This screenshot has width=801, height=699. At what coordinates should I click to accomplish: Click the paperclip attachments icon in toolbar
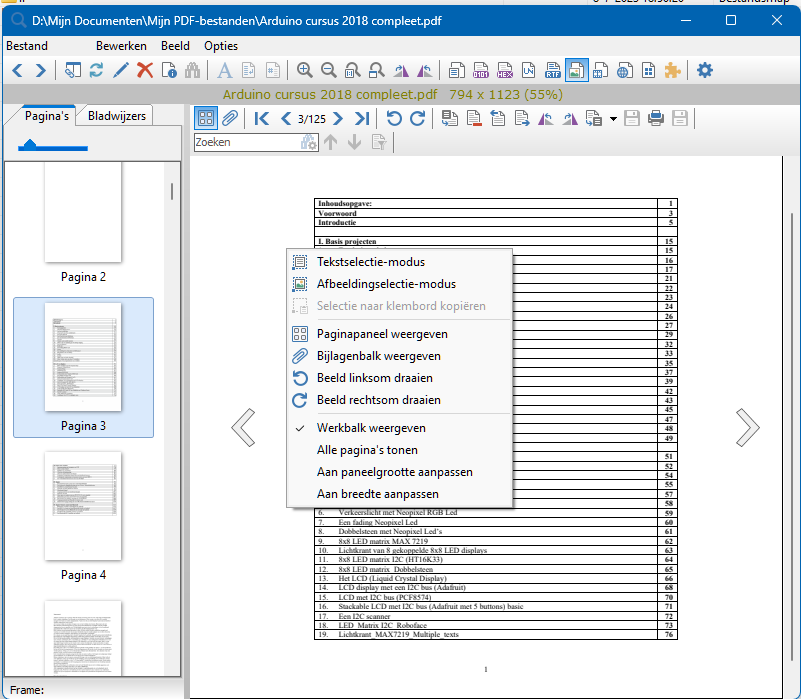click(x=230, y=119)
